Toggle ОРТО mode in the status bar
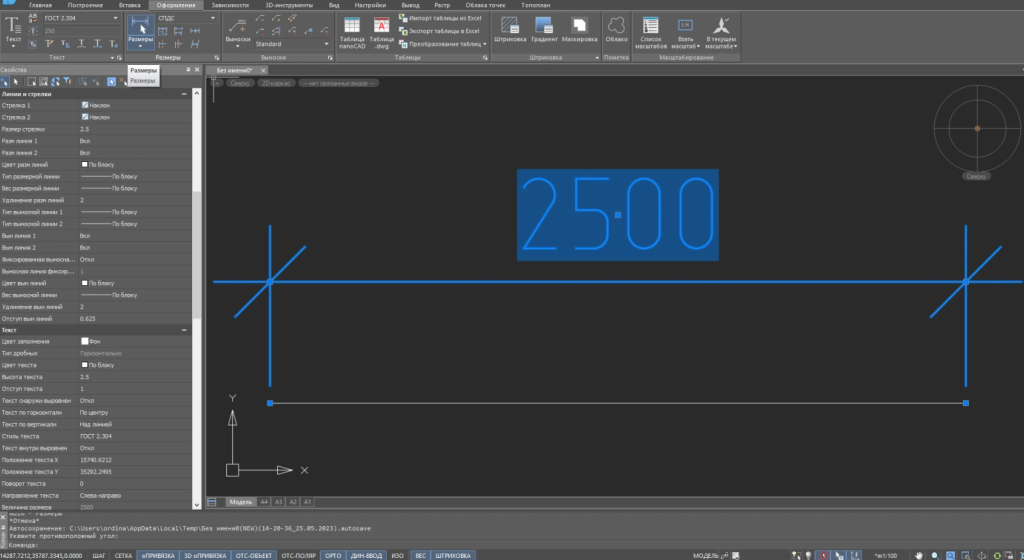Screen dimensions: 1024x560 pyautogui.click(x=334, y=554)
